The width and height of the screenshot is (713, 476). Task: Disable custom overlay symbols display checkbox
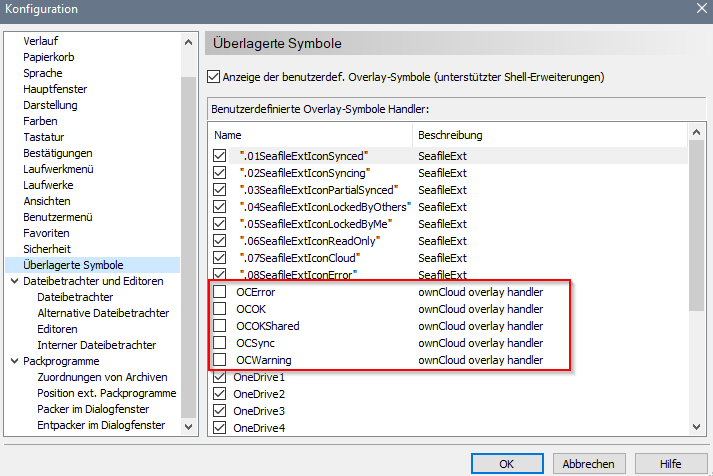click(x=213, y=76)
